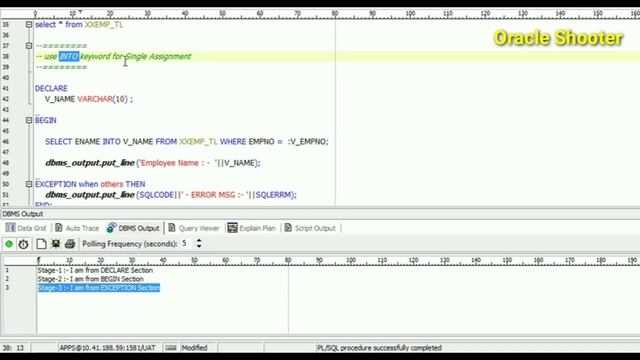Switch to Explain Plan tab
This screenshot has width=640, height=360.
coord(251,228)
